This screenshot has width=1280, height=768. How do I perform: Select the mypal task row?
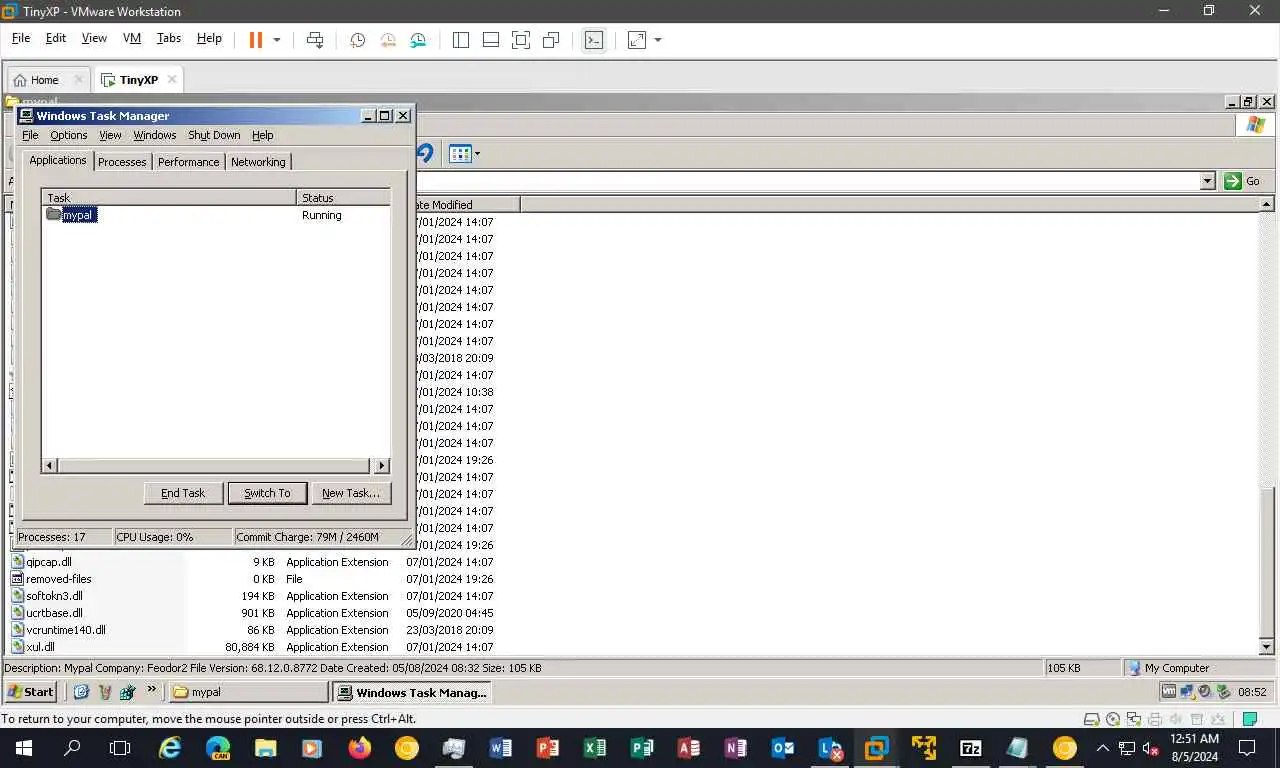[216, 215]
